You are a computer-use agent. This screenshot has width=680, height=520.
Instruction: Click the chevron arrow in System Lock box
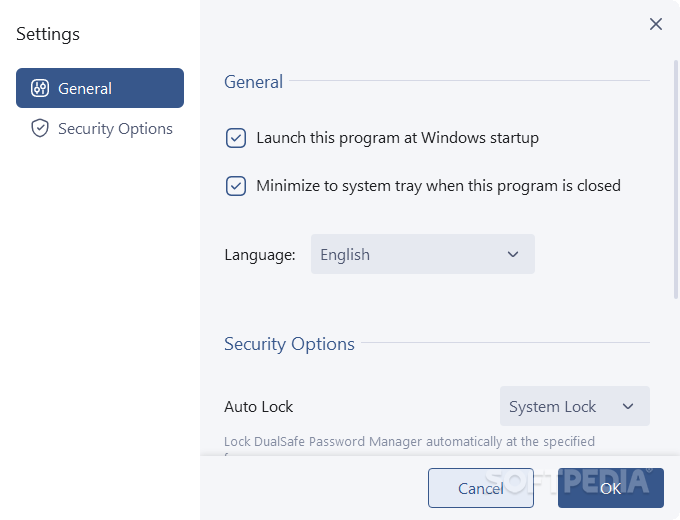pyautogui.click(x=628, y=406)
